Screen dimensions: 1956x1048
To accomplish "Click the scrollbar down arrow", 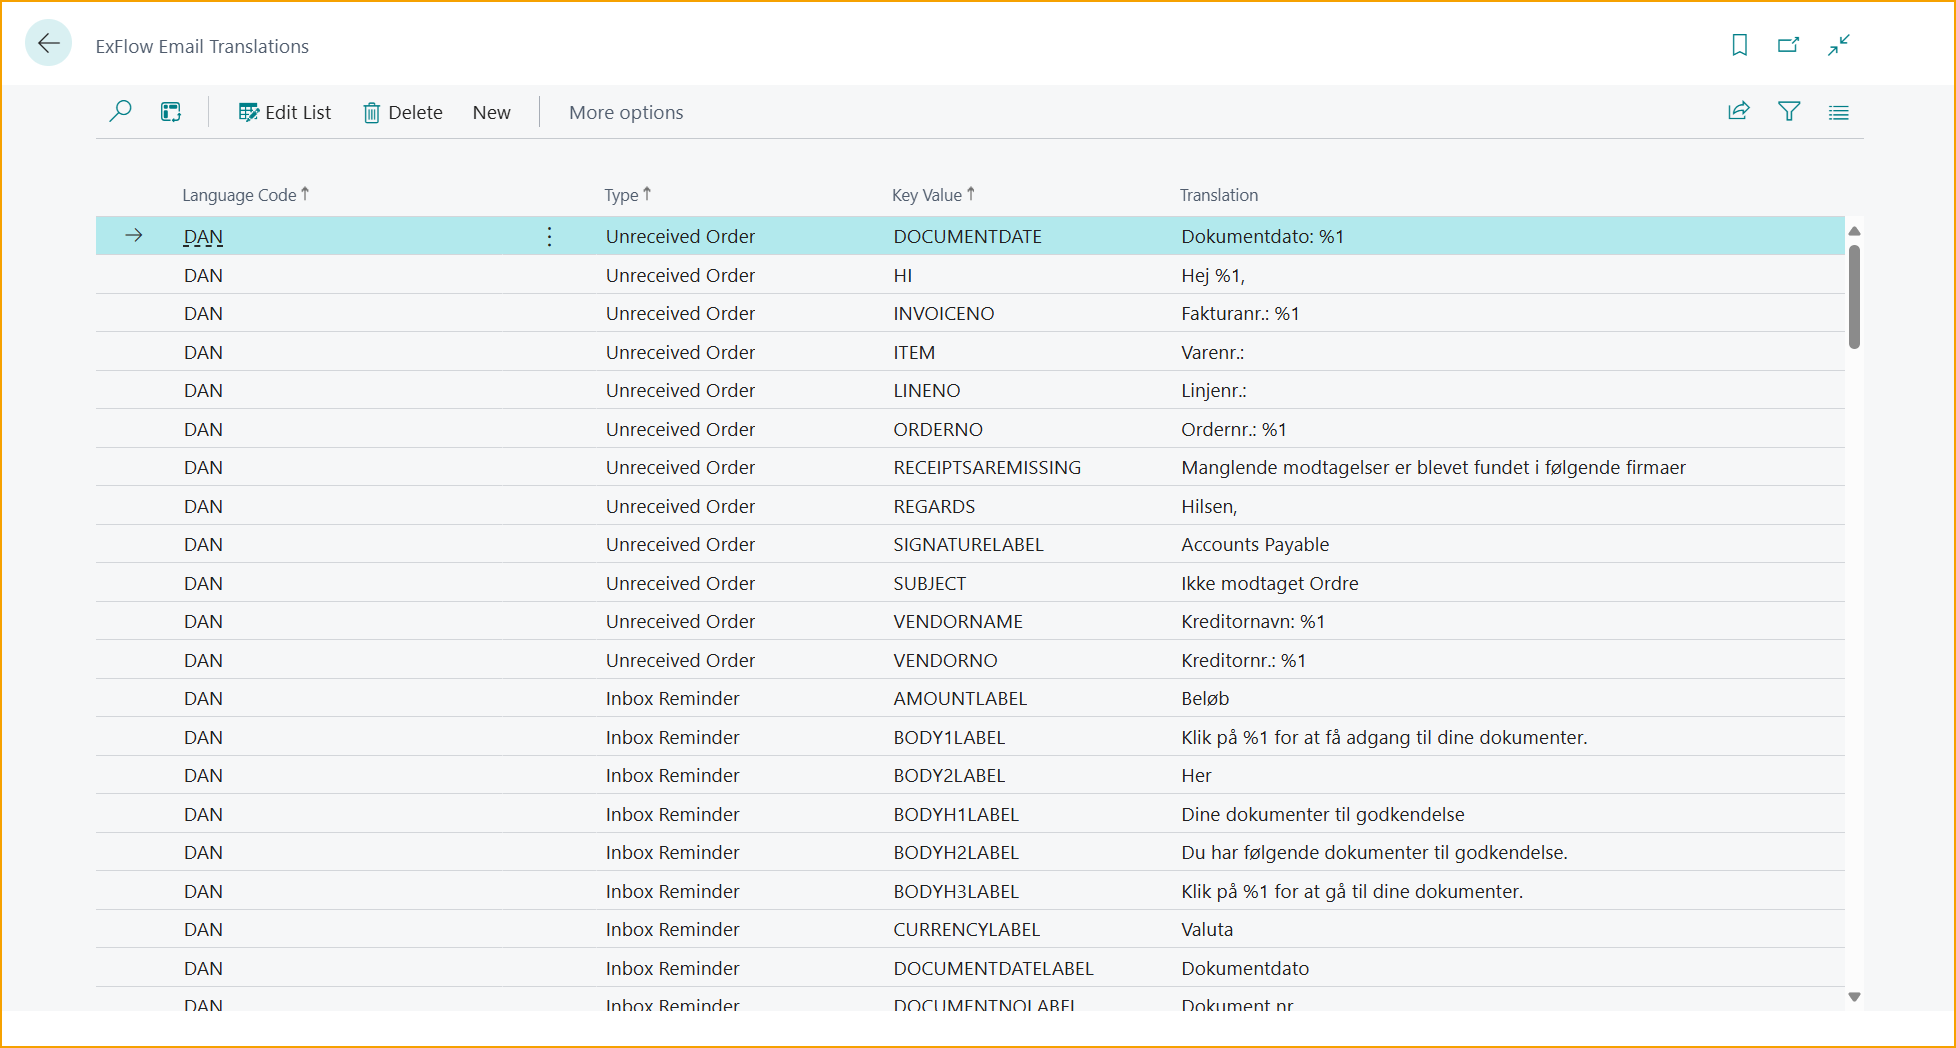I will coord(1854,996).
